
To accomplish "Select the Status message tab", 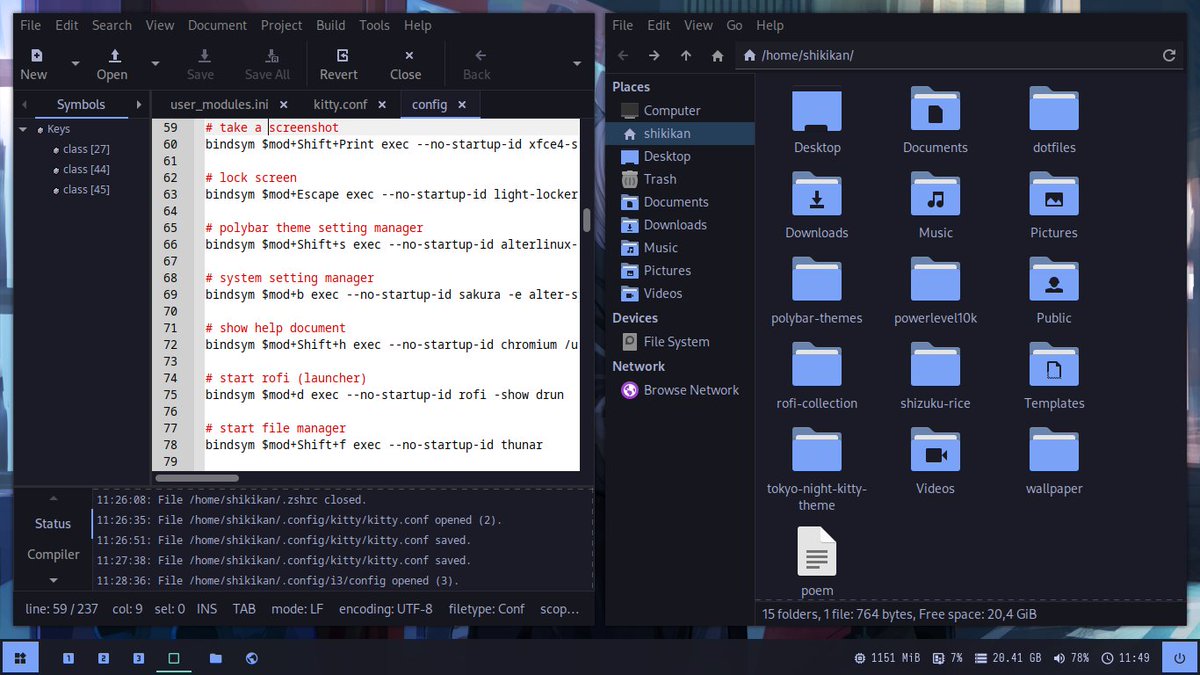I will [x=53, y=523].
